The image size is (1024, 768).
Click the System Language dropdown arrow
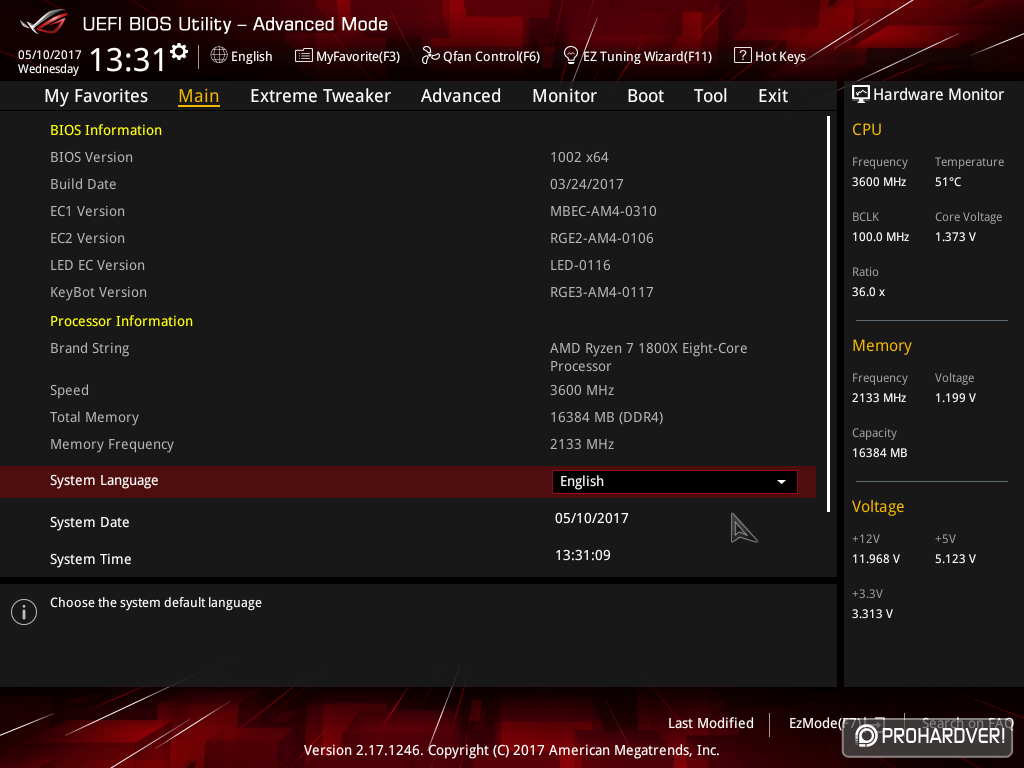781,482
